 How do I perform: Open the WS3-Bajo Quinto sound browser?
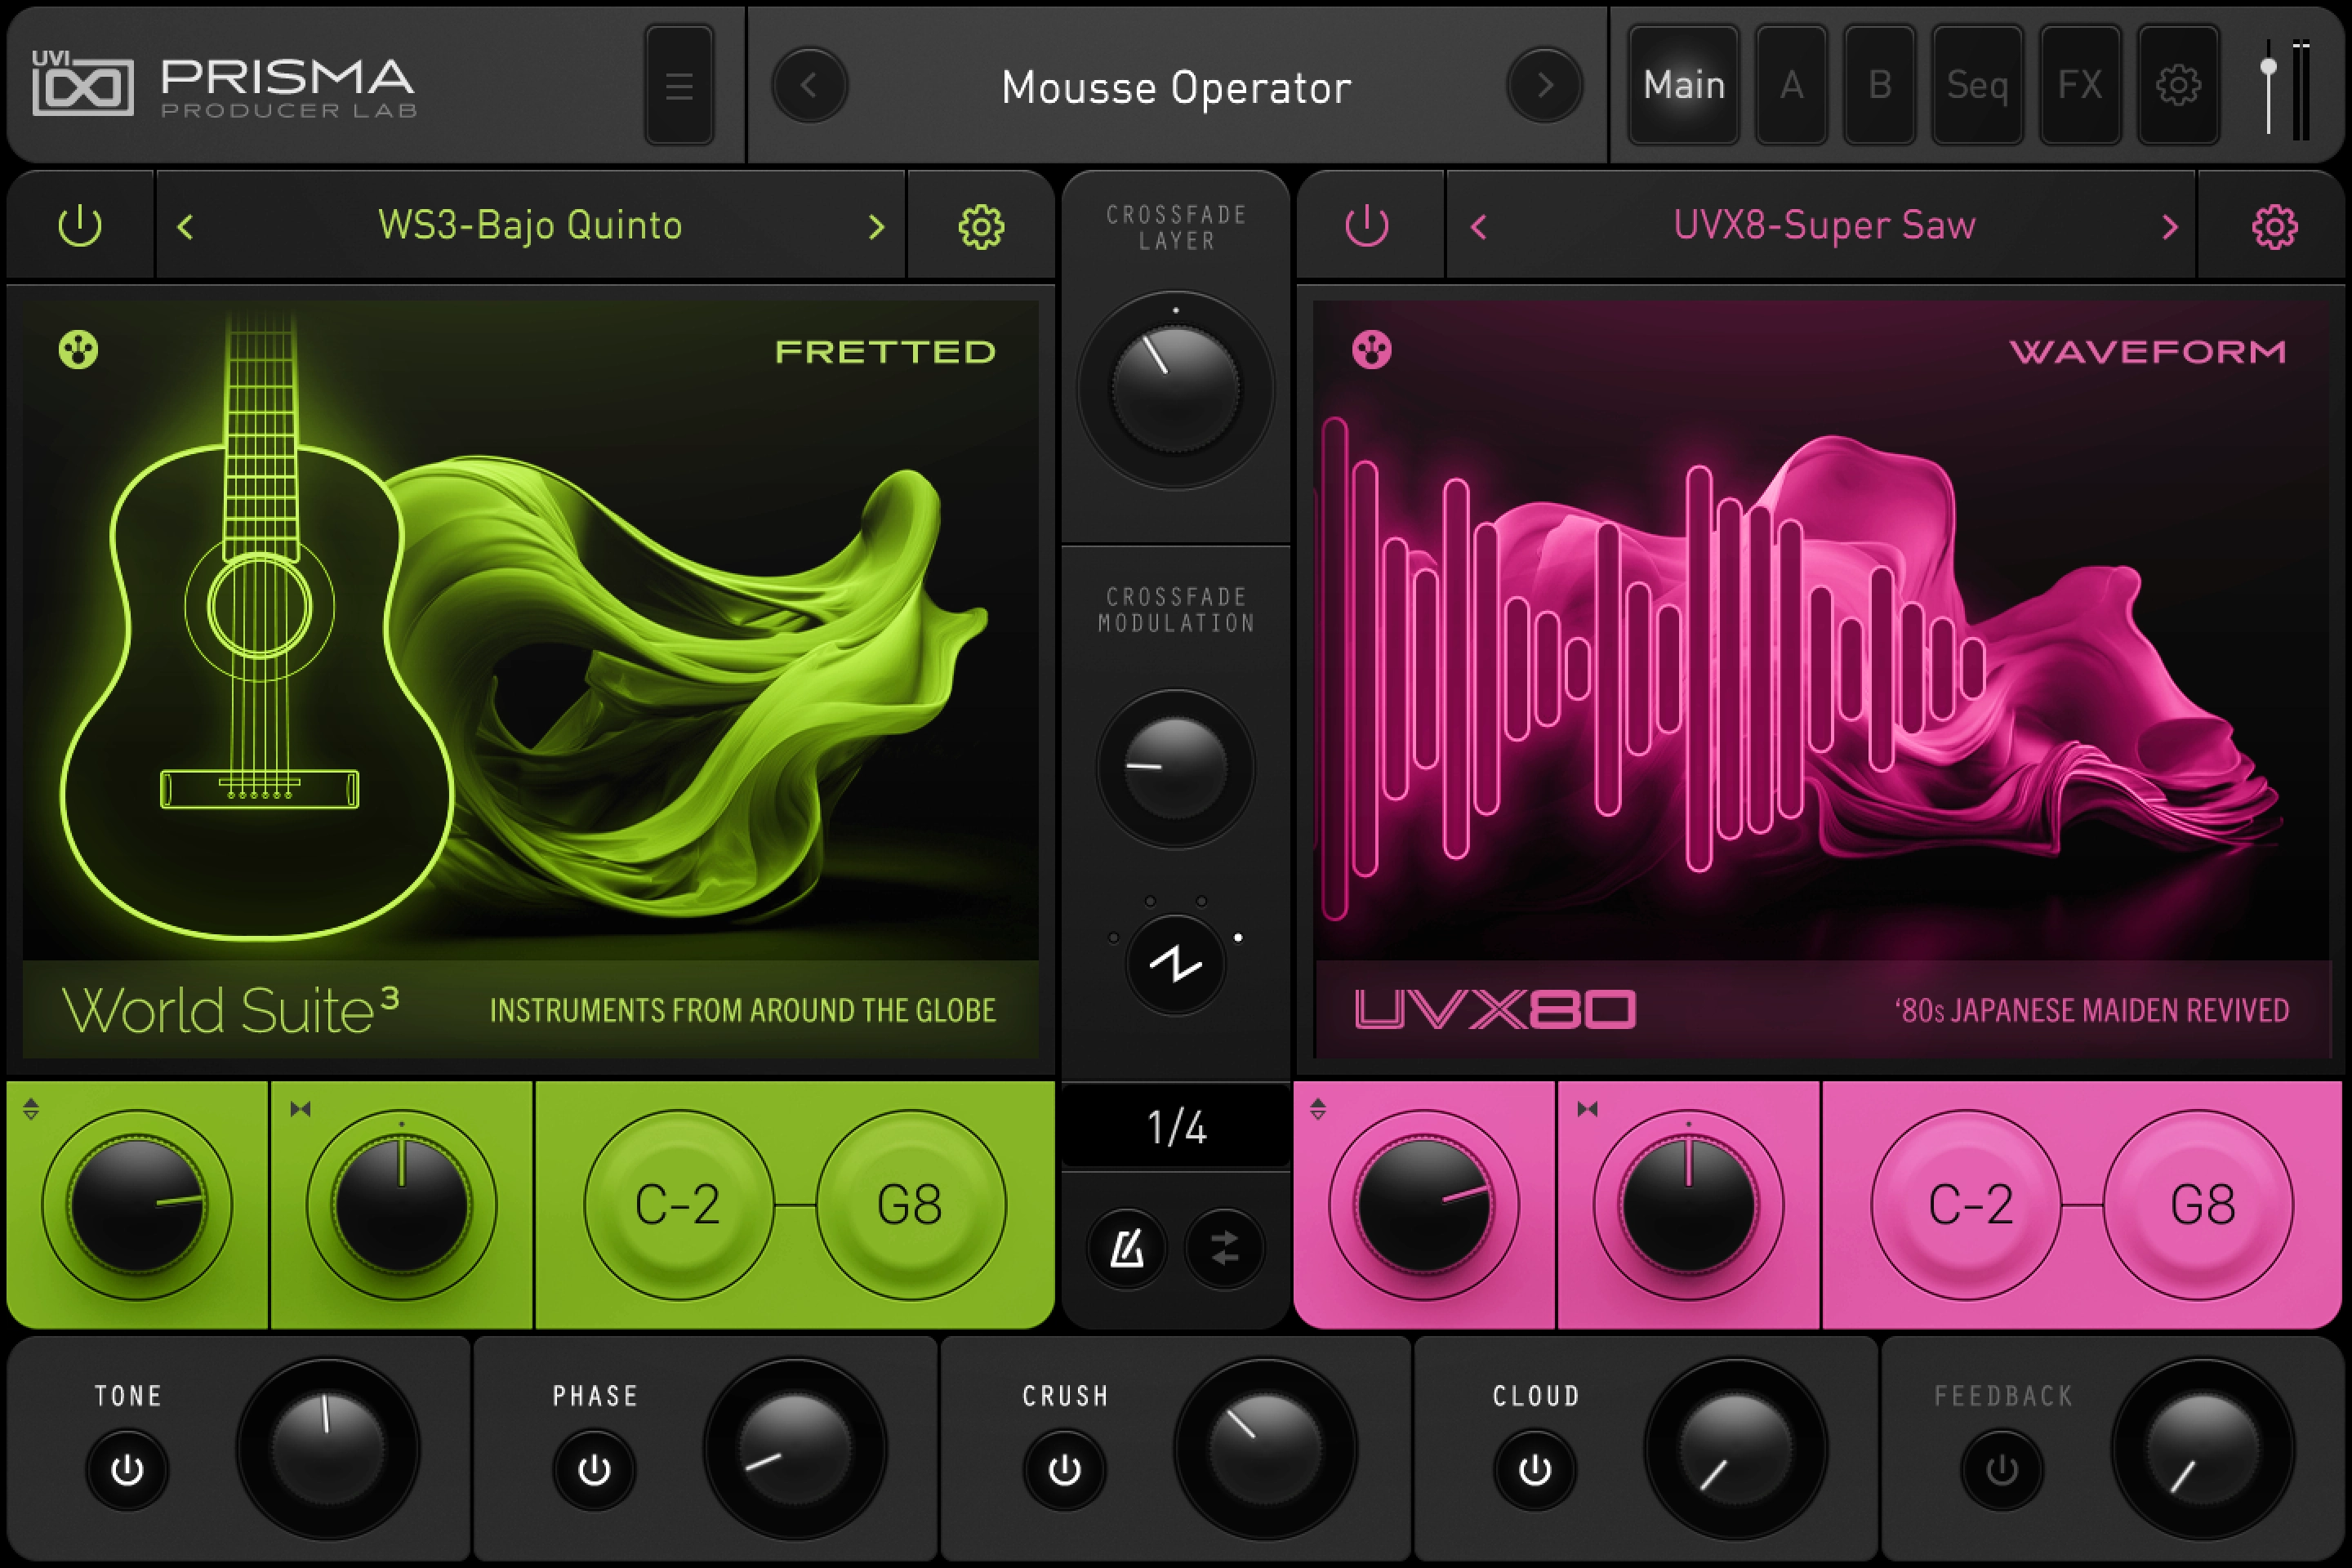(x=530, y=226)
